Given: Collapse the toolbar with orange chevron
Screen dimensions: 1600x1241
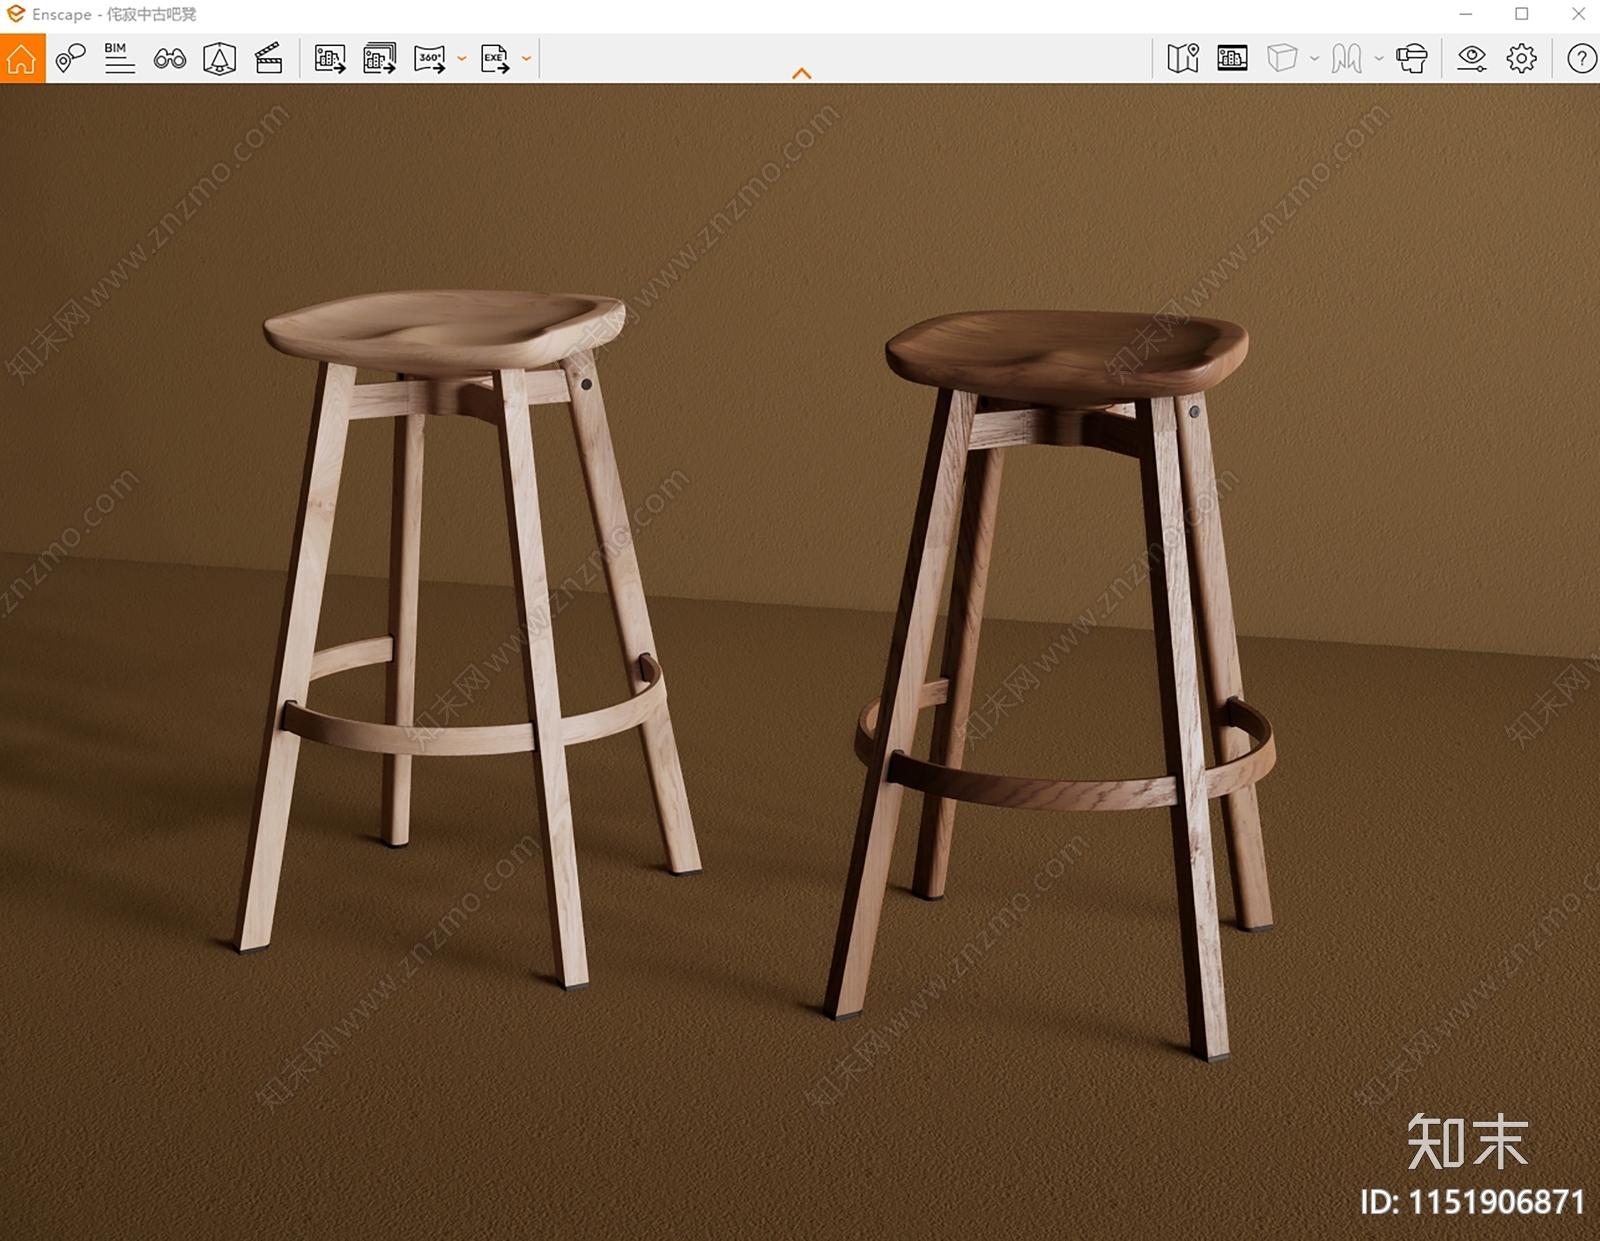Looking at the screenshot, I should (801, 73).
